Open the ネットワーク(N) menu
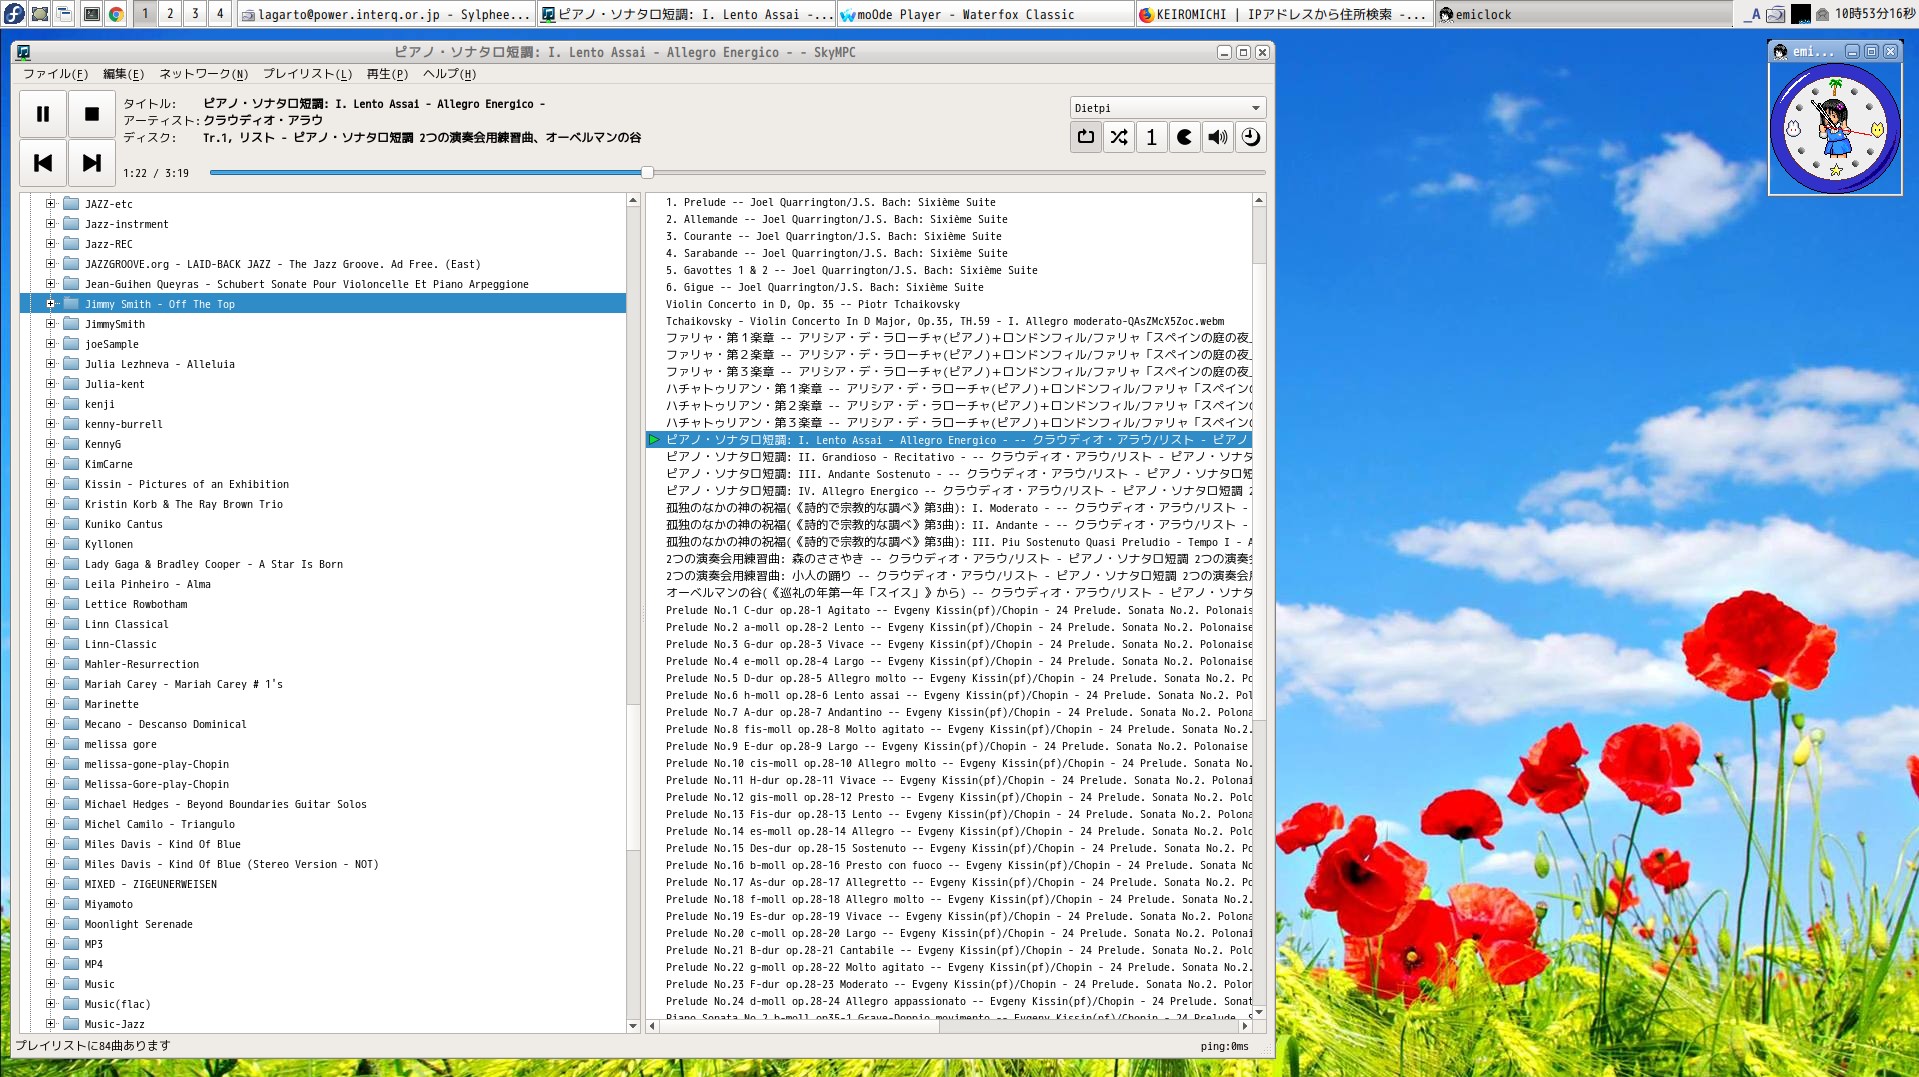1919x1077 pixels. point(203,74)
